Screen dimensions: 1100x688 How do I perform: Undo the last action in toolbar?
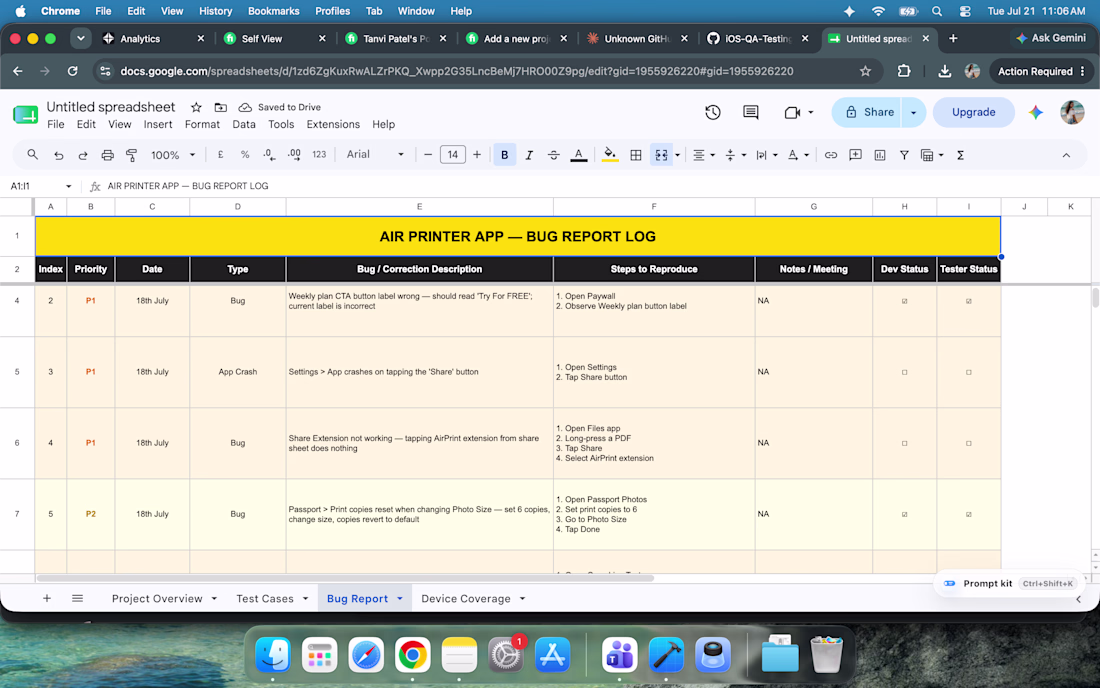(58, 155)
